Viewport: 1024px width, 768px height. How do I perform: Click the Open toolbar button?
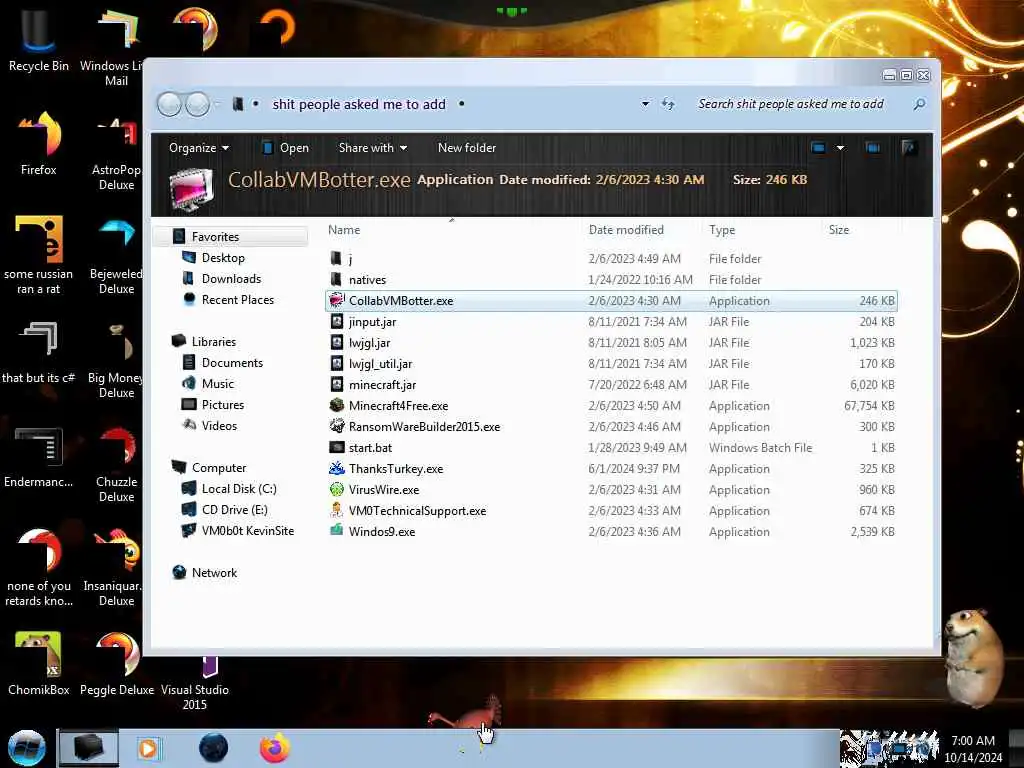tap(285, 148)
